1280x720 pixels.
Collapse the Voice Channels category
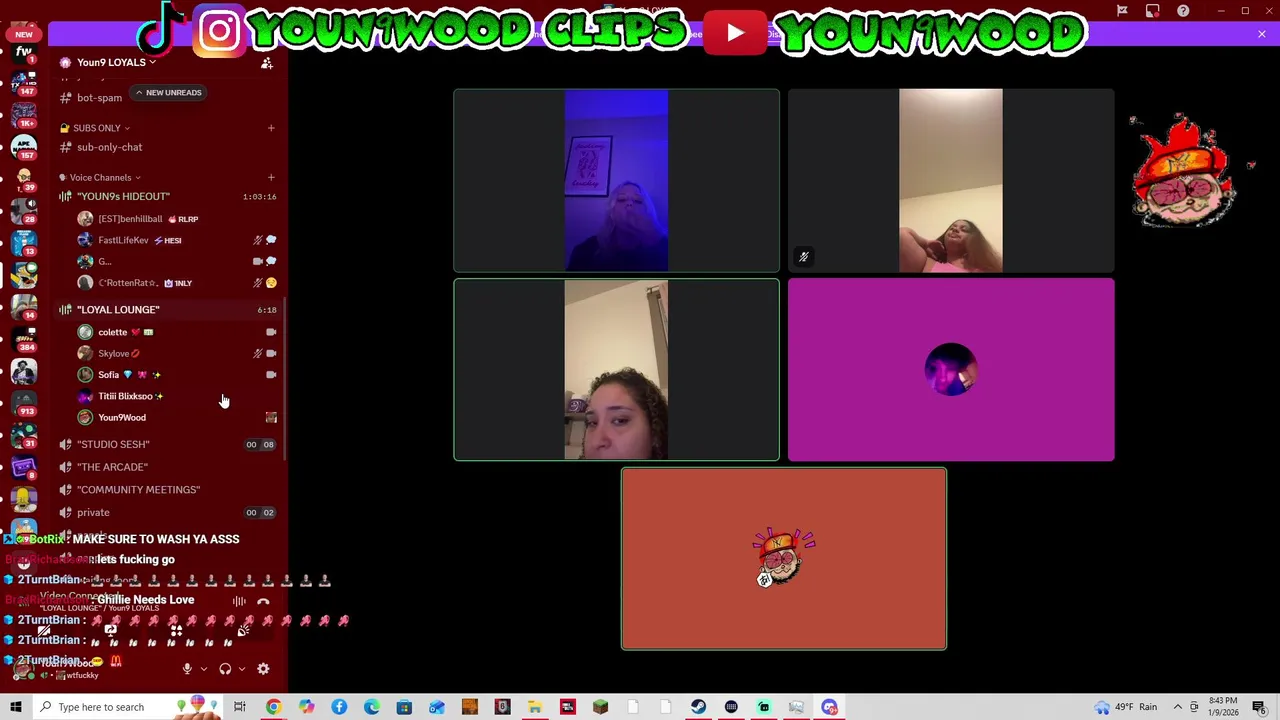pos(100,178)
